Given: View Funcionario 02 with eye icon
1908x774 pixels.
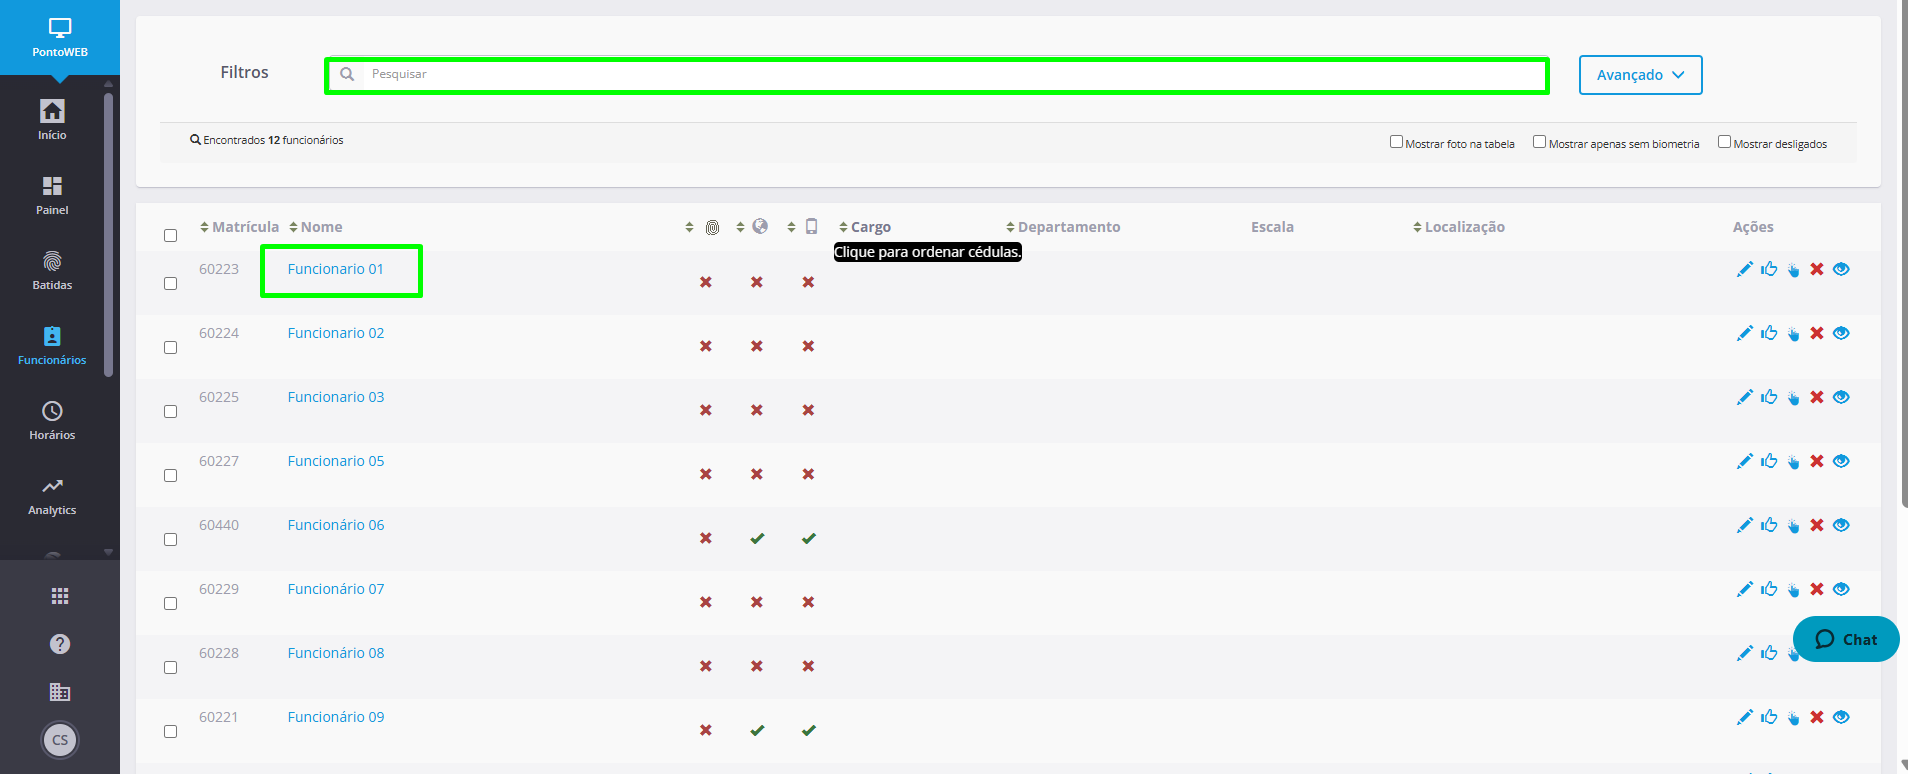Looking at the screenshot, I should click(1841, 333).
